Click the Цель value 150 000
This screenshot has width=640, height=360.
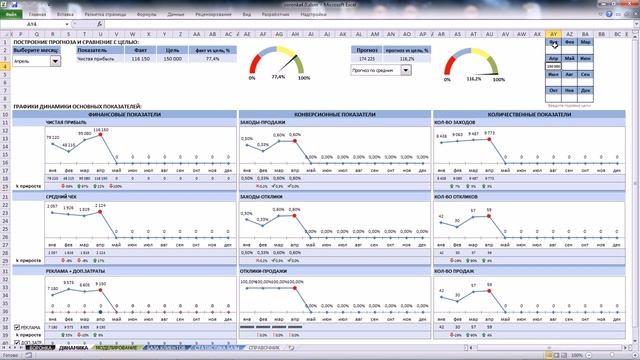(x=173, y=59)
